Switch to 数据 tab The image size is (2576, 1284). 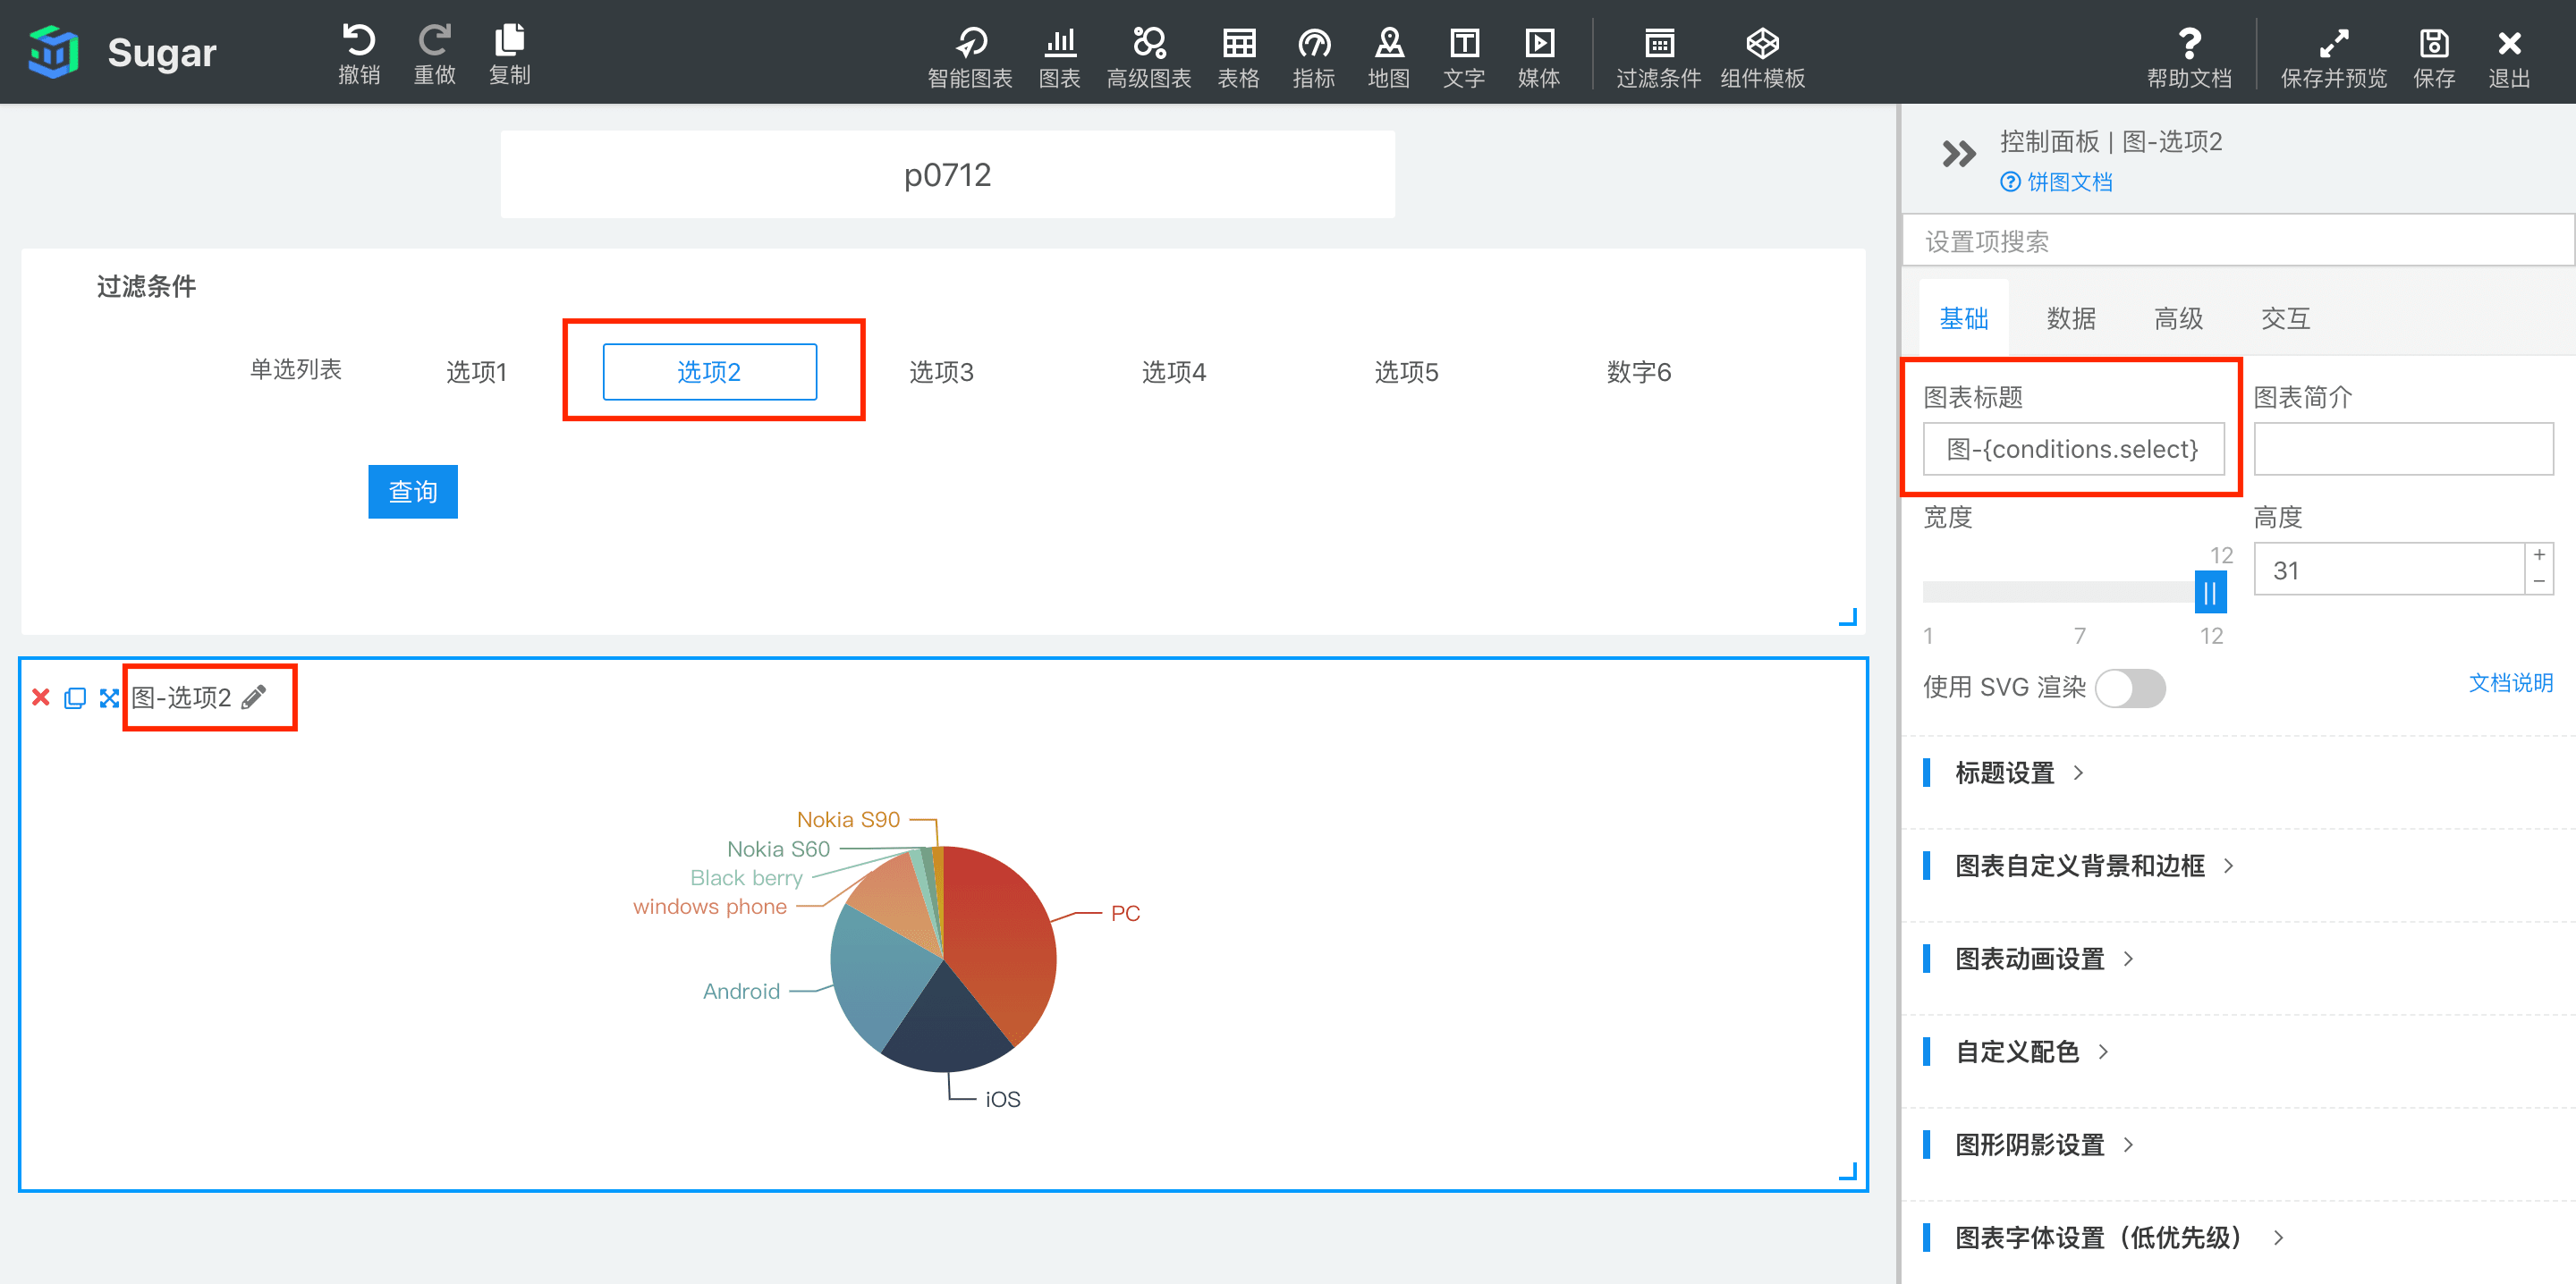pyautogui.click(x=2070, y=318)
